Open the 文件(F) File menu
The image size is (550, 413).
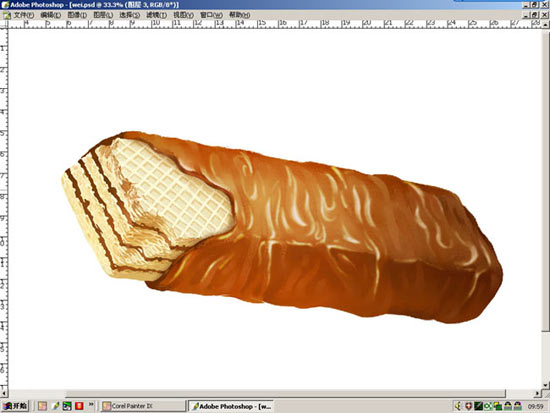tap(24, 15)
